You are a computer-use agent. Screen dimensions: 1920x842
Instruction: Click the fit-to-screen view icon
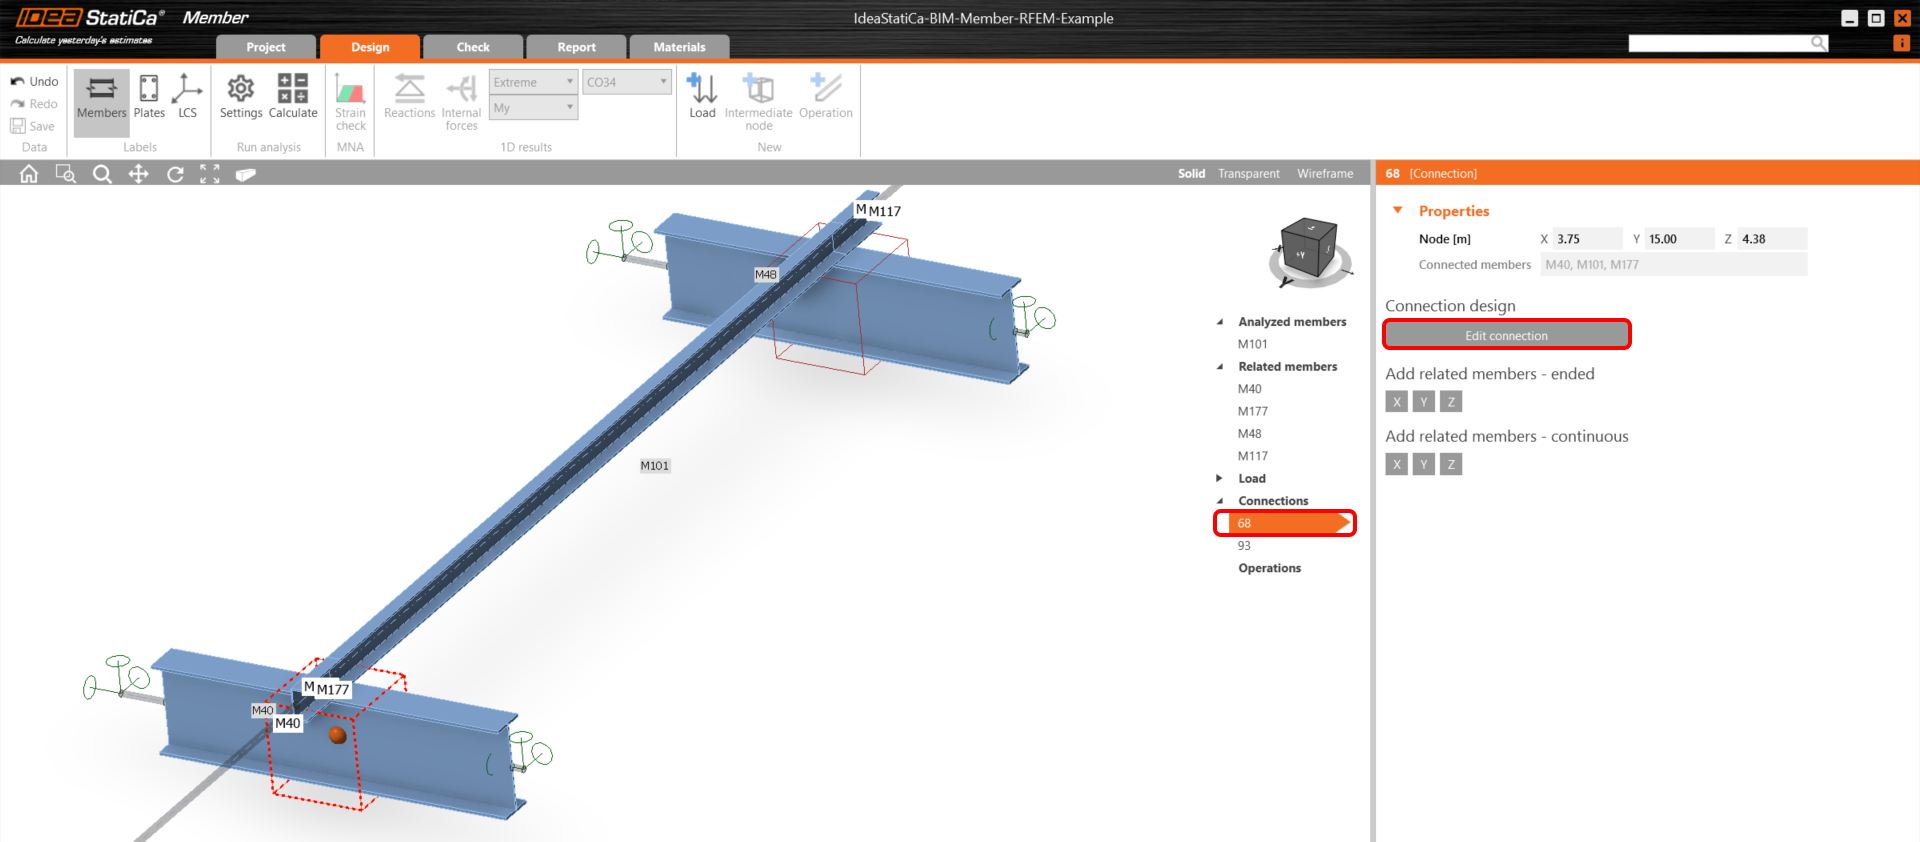tap(210, 174)
